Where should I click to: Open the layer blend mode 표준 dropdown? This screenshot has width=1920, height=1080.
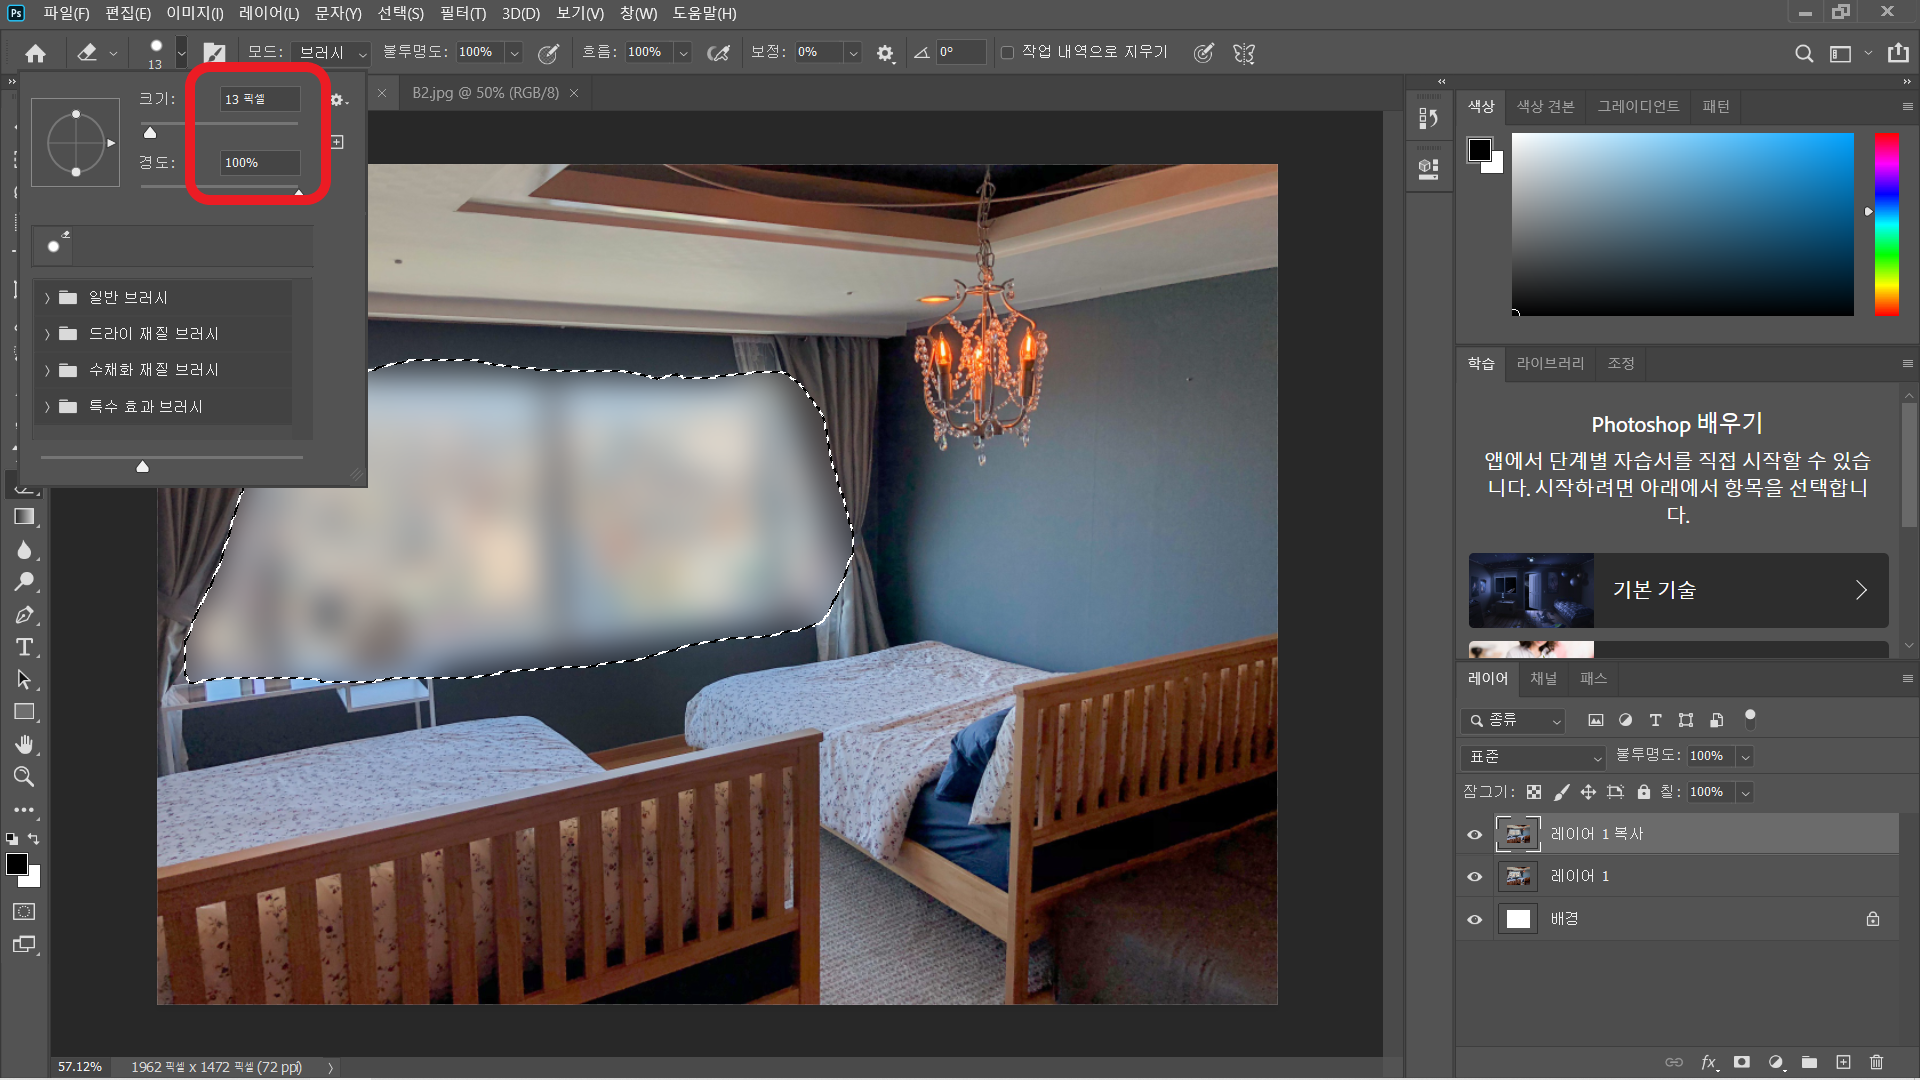[1533, 757]
